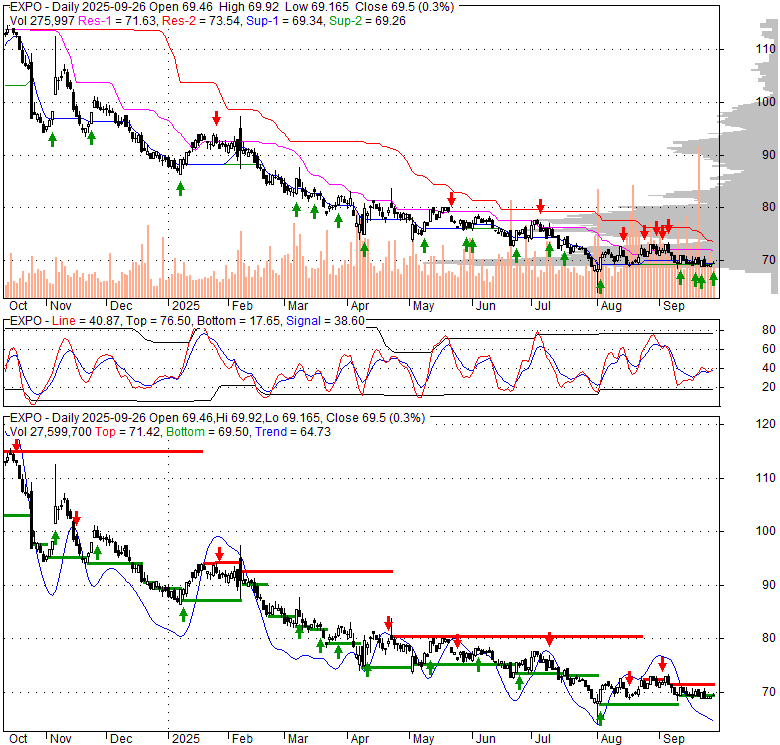This screenshot has height=745, width=780.
Task: Click the EXPO Daily 2025-09-26 header in top chart
Action: coord(232,7)
